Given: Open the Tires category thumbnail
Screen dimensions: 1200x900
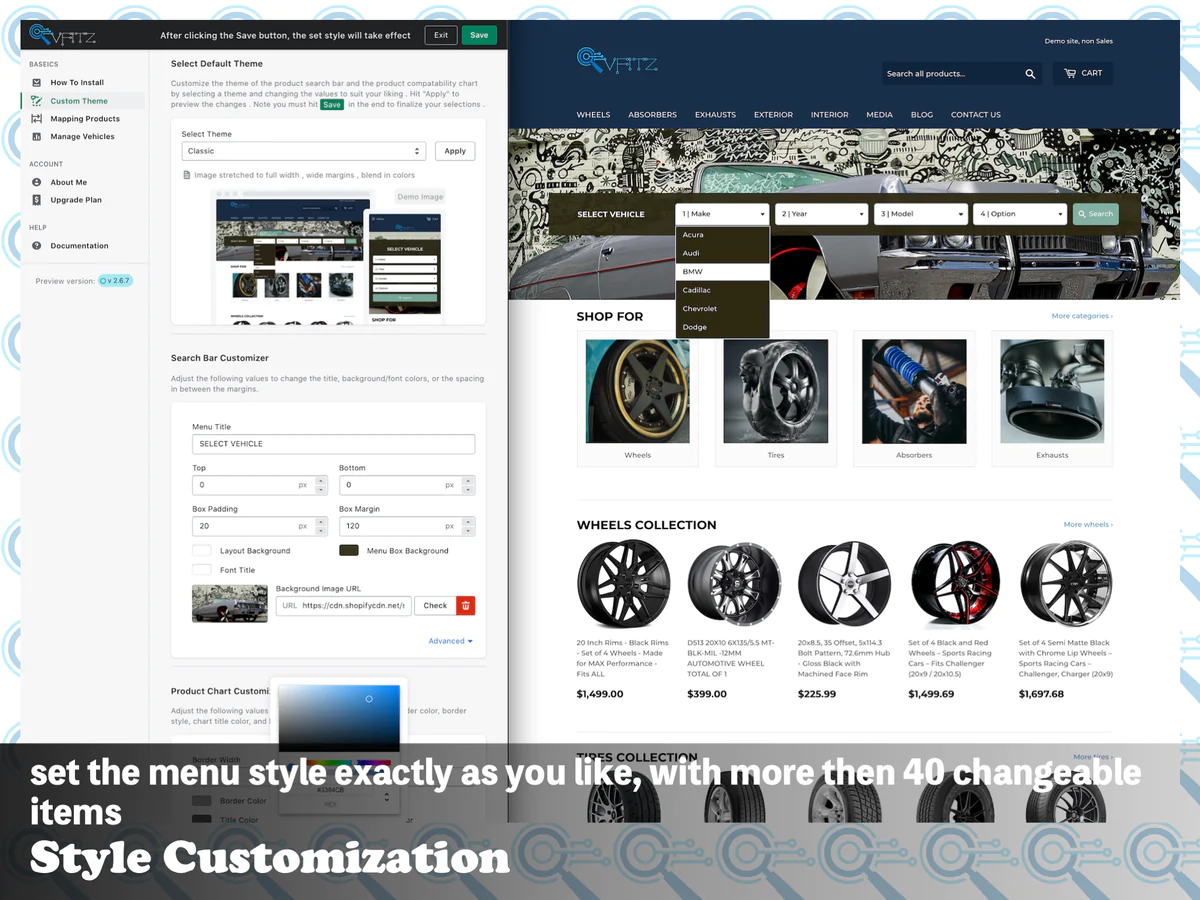Looking at the screenshot, I should [776, 391].
